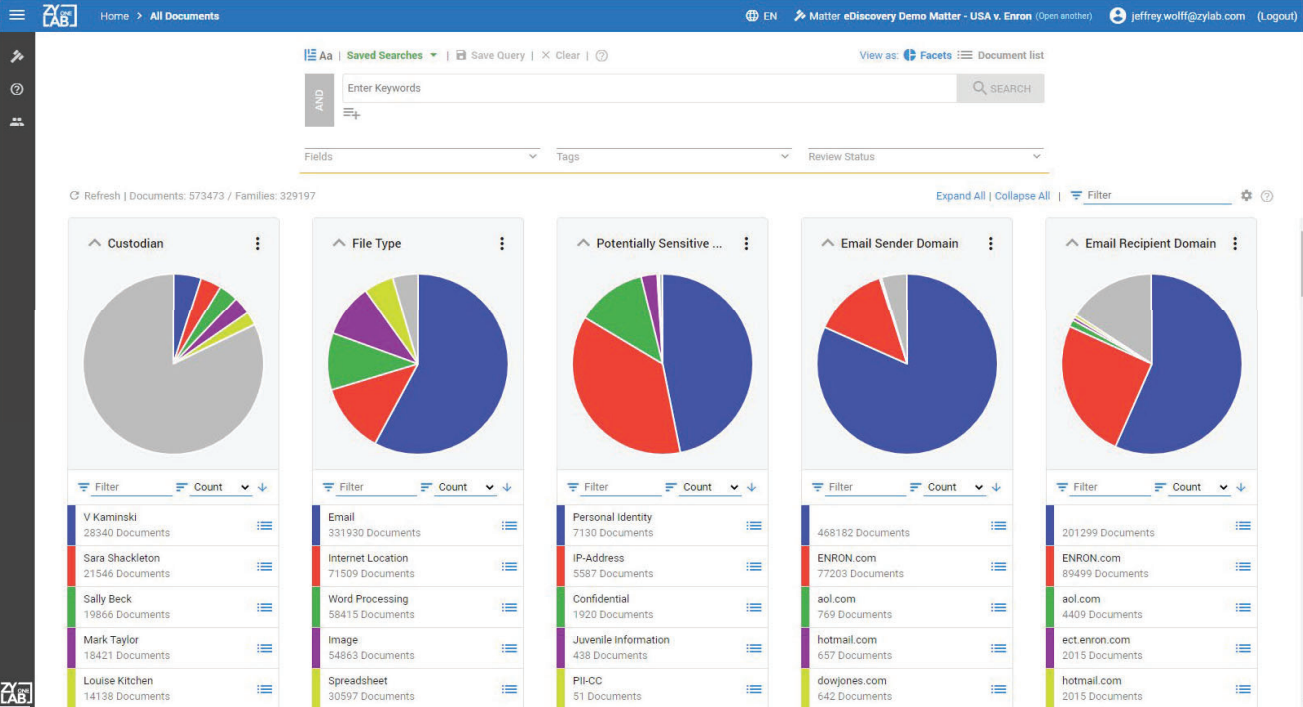Open the facet settings gear icon

click(1246, 196)
